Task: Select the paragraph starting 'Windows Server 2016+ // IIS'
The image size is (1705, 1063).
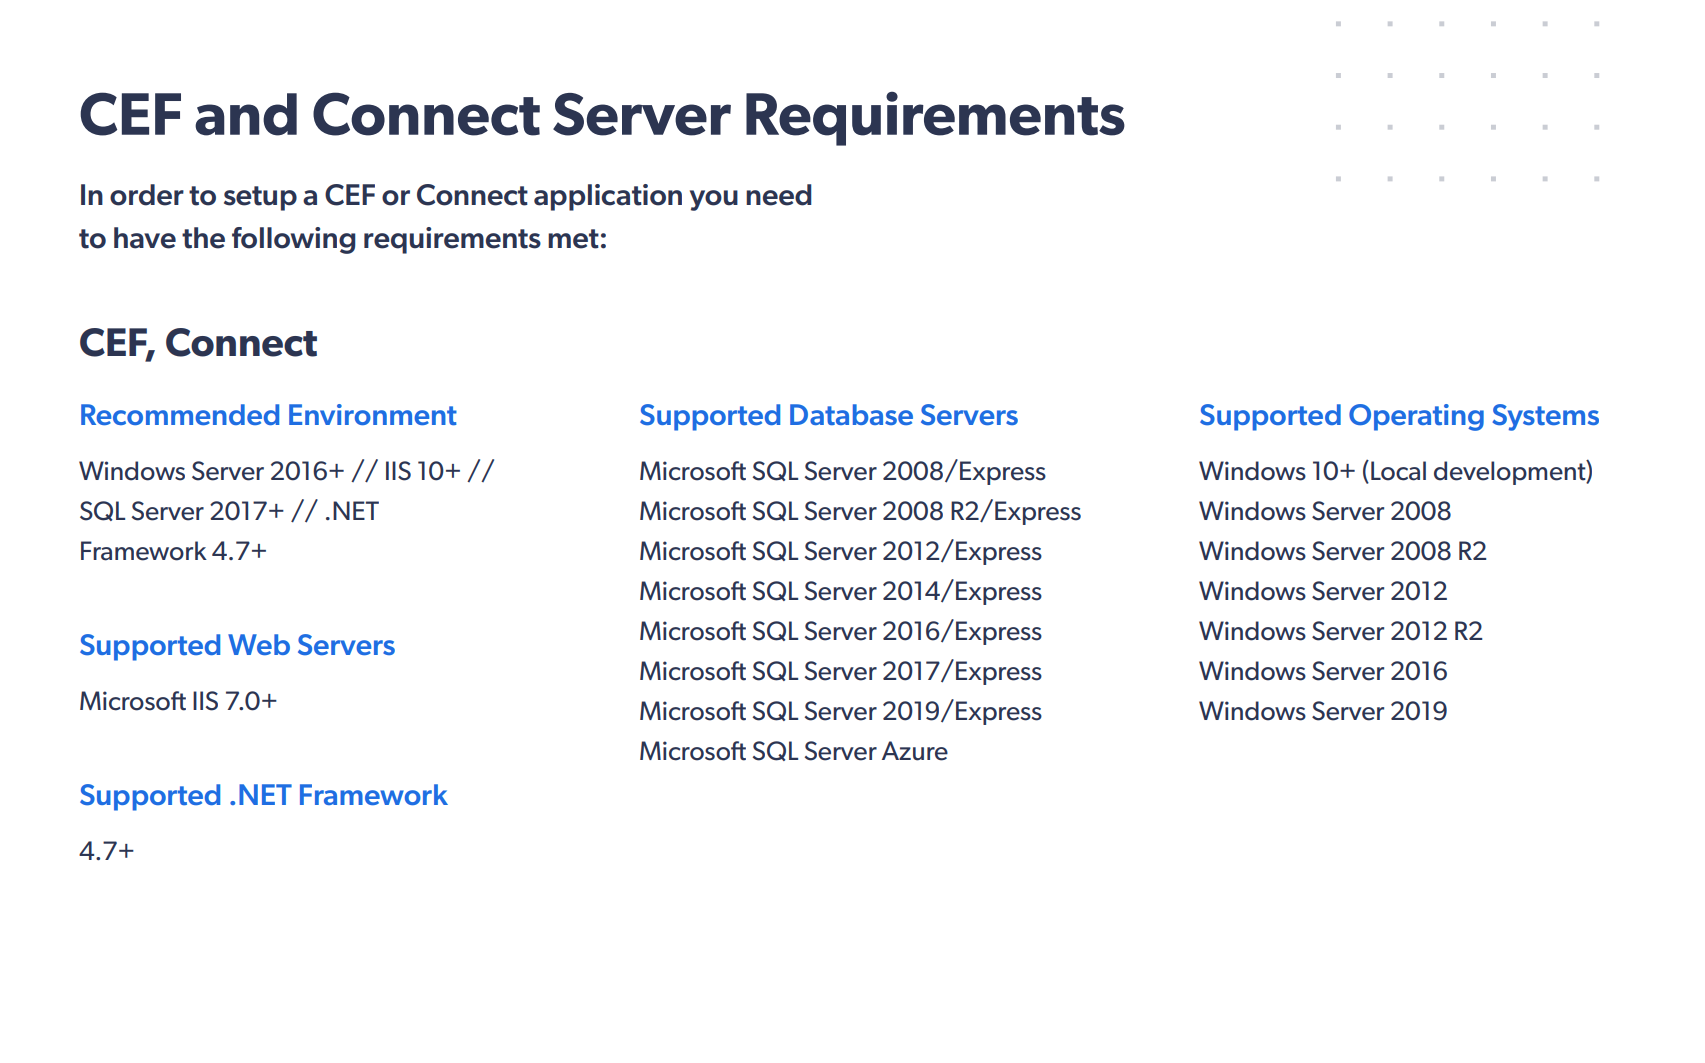Action: [x=287, y=511]
